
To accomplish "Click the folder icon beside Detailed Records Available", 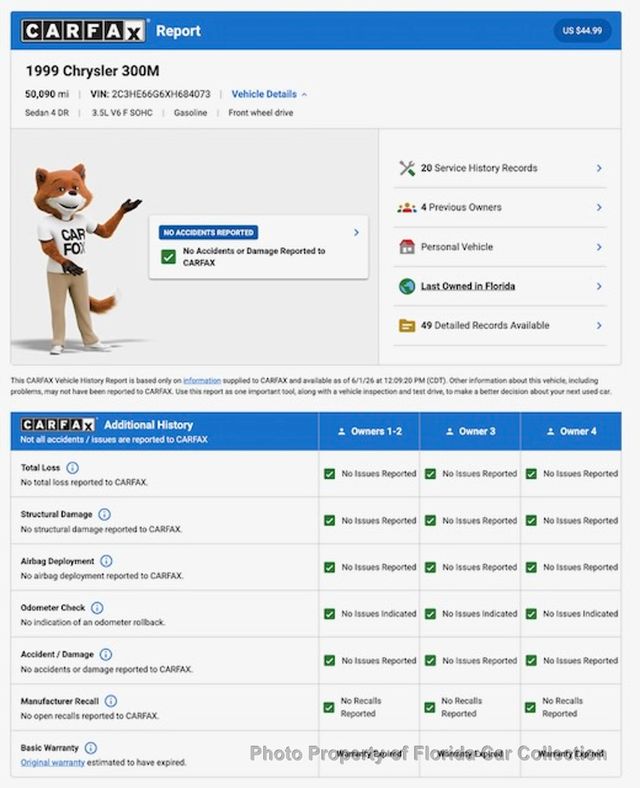I will pyautogui.click(x=406, y=326).
